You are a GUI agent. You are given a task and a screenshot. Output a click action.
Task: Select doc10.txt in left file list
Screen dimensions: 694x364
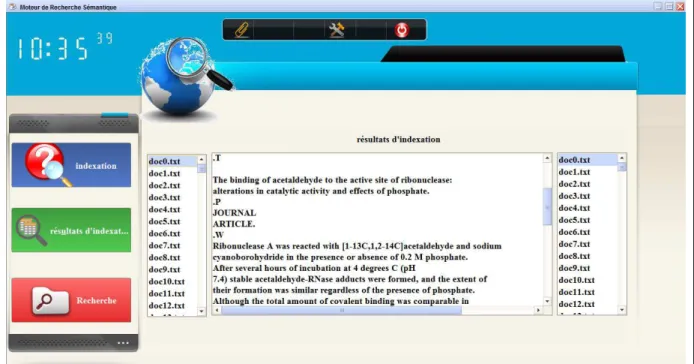pyautogui.click(x=173, y=281)
